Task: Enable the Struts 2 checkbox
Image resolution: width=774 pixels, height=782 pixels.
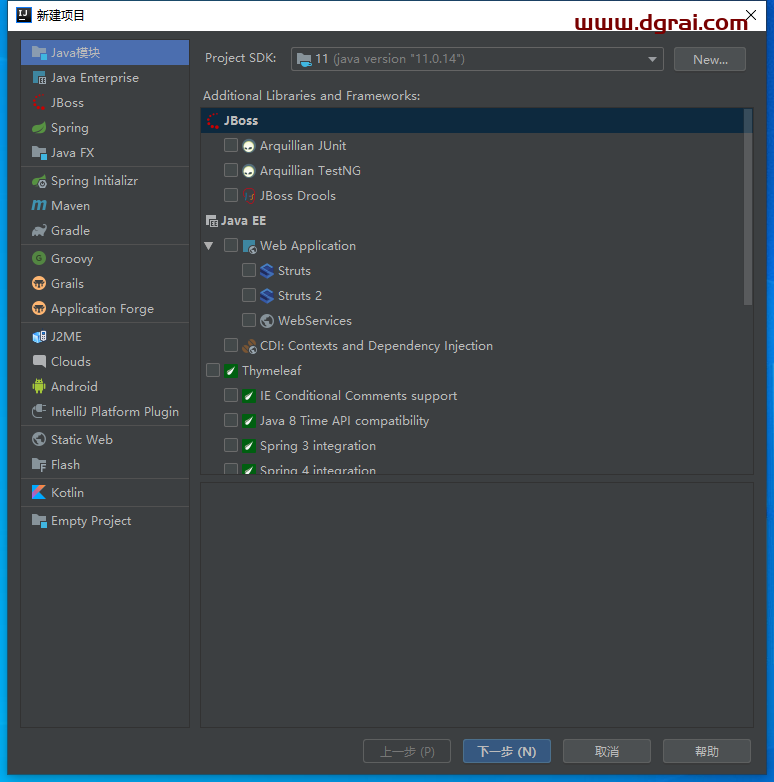Action: click(x=248, y=295)
